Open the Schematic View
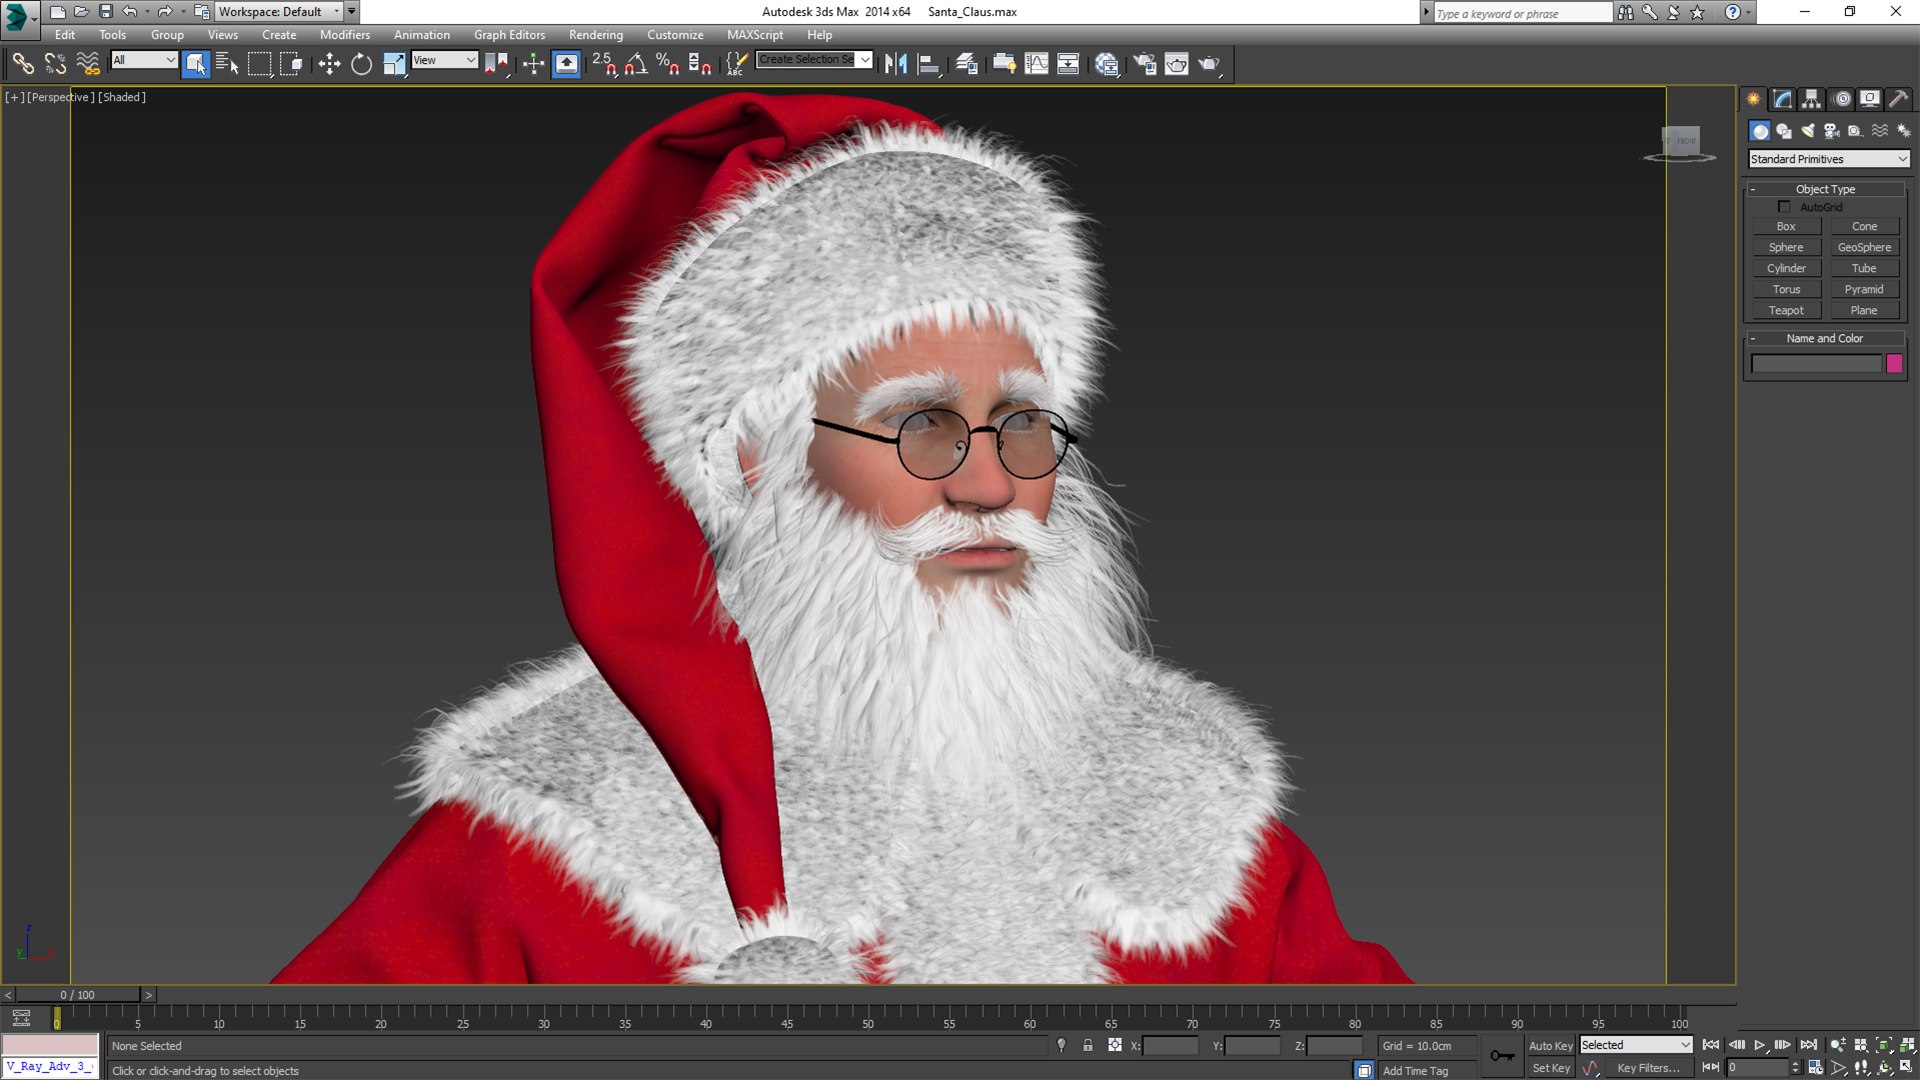Screen dimensions: 1920x1080 (x=1068, y=64)
